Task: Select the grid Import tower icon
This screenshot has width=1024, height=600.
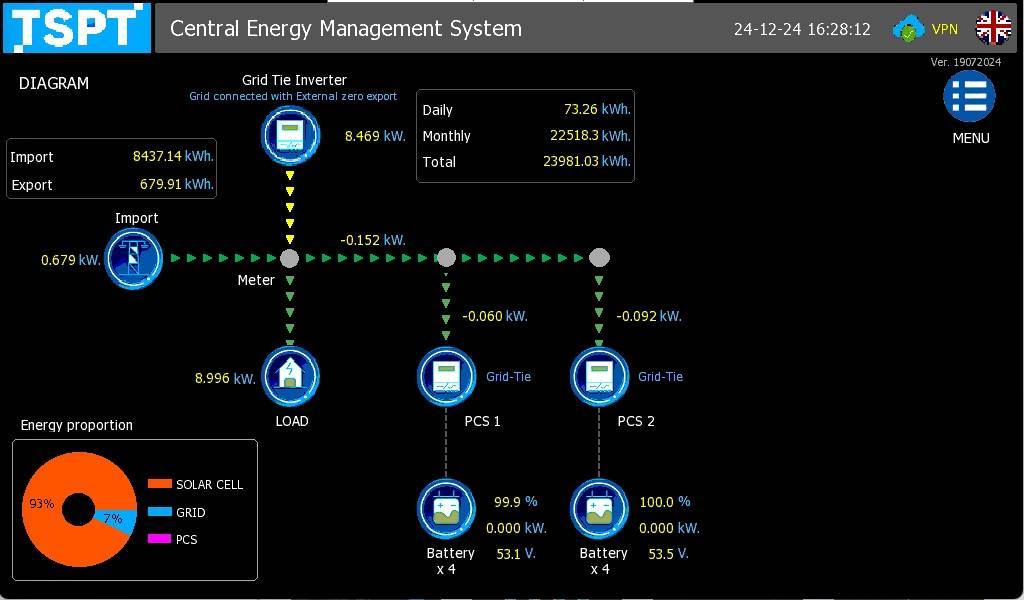Action: 134,259
